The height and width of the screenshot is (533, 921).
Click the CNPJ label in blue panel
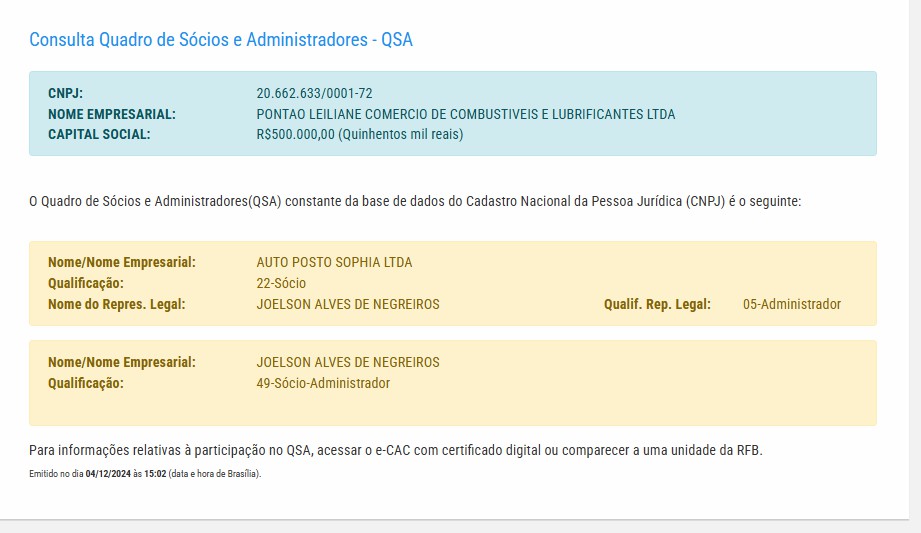[x=65, y=94]
